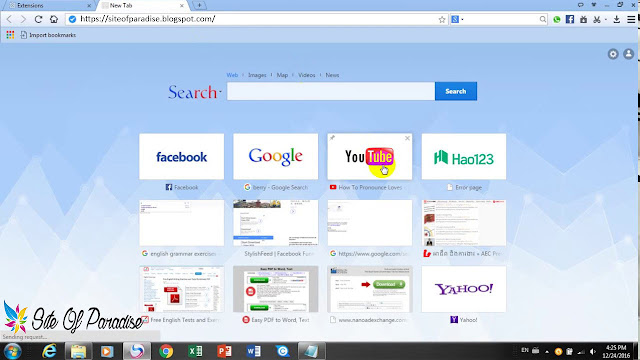Viewport: 640px width, 360px height.
Task: Open the Google speed dial tile
Action: [276, 156]
